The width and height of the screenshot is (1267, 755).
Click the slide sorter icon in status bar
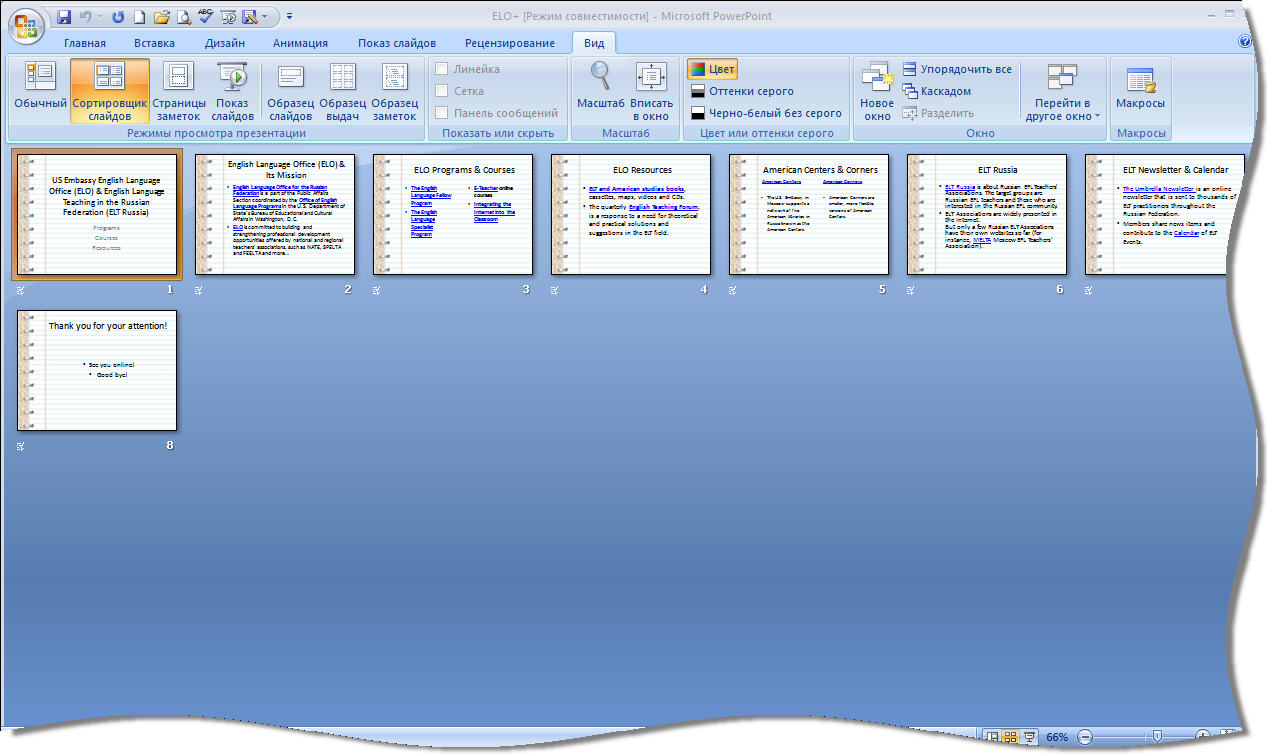1010,736
